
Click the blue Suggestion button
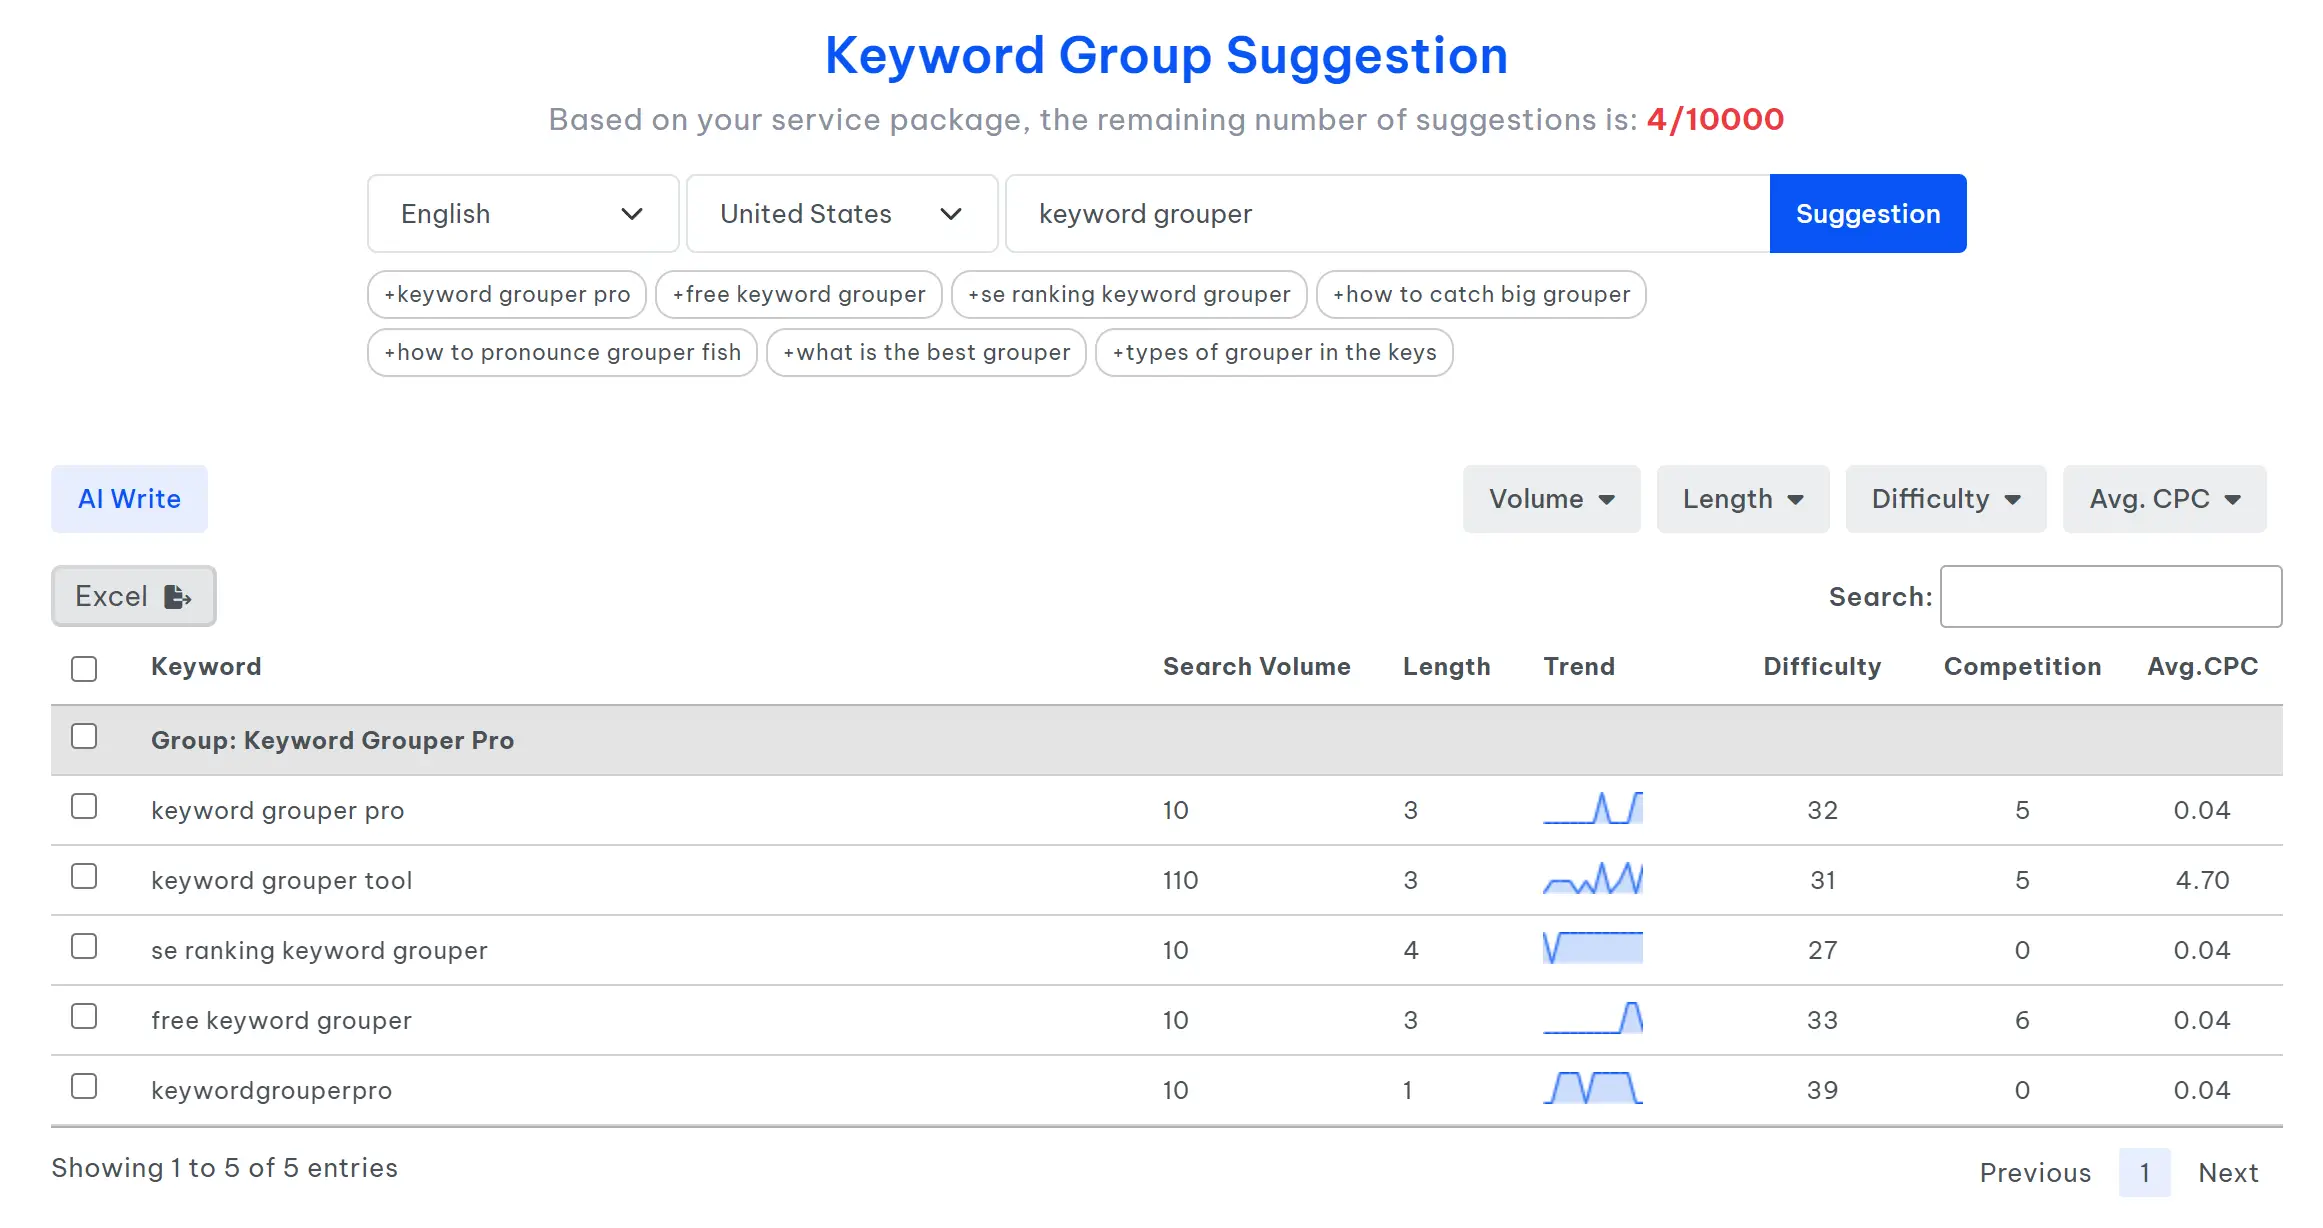click(x=1868, y=214)
